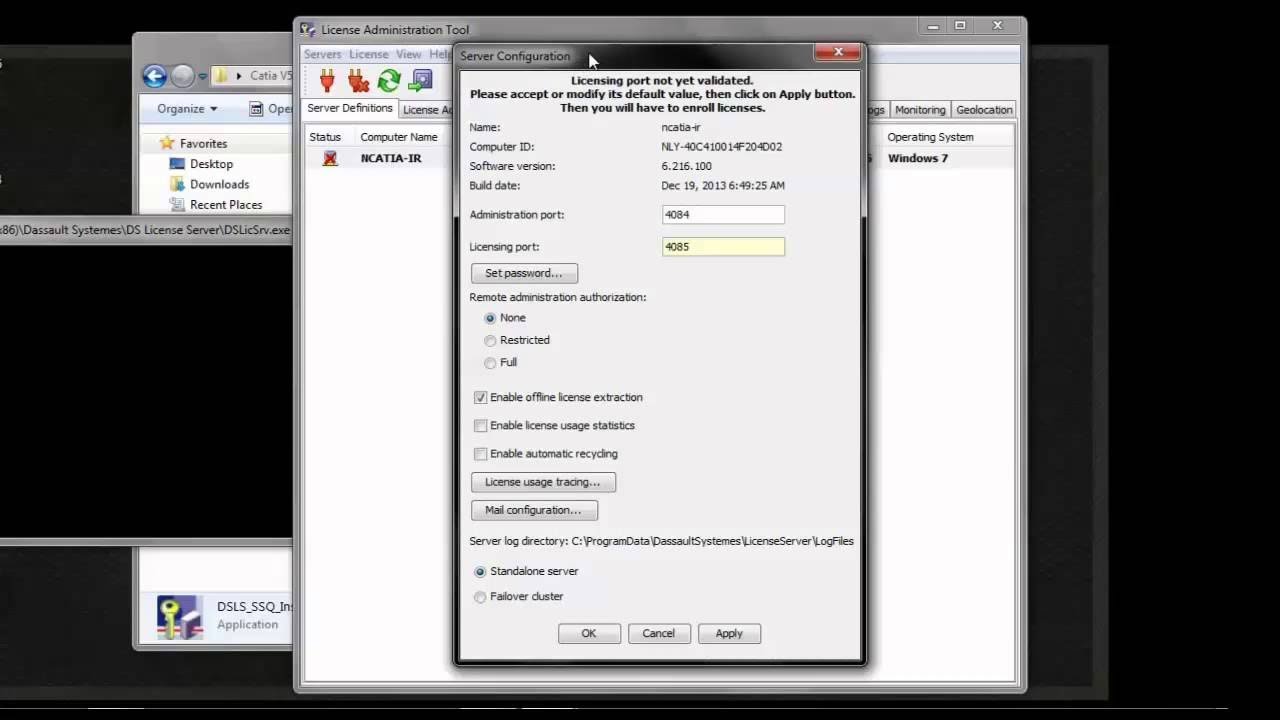Select Restricted remote administration authorization
Viewport: 1280px width, 720px height.
click(490, 340)
